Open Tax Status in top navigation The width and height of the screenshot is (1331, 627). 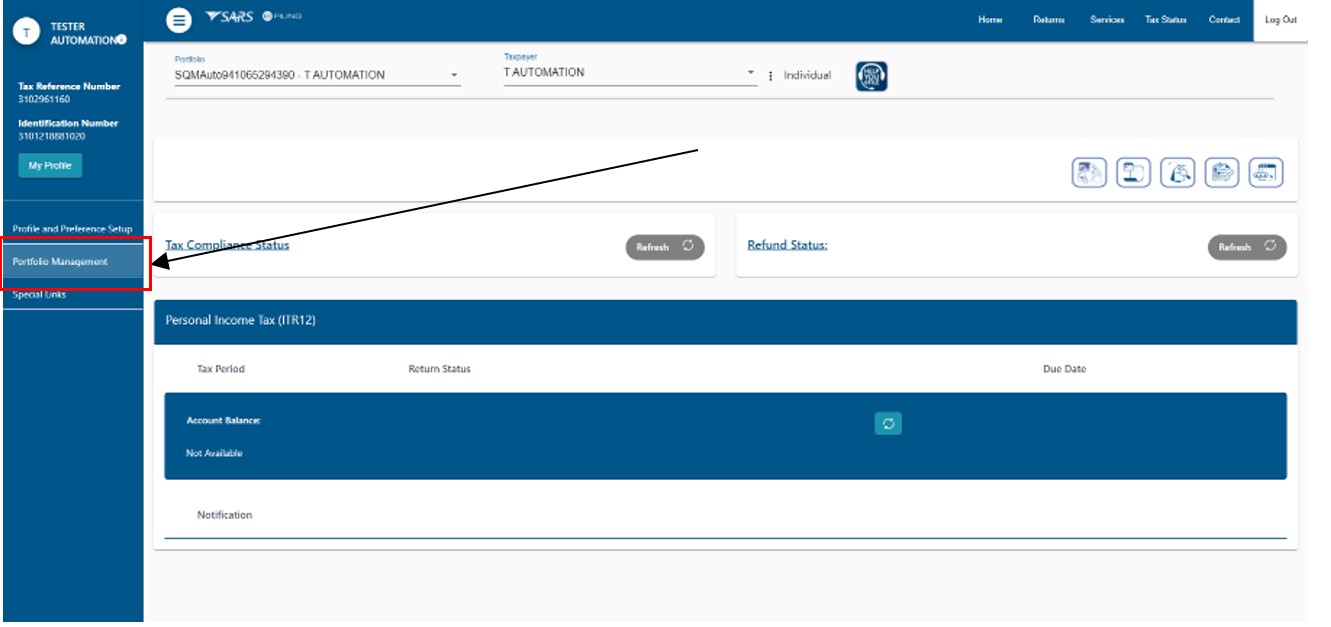click(x=1165, y=20)
